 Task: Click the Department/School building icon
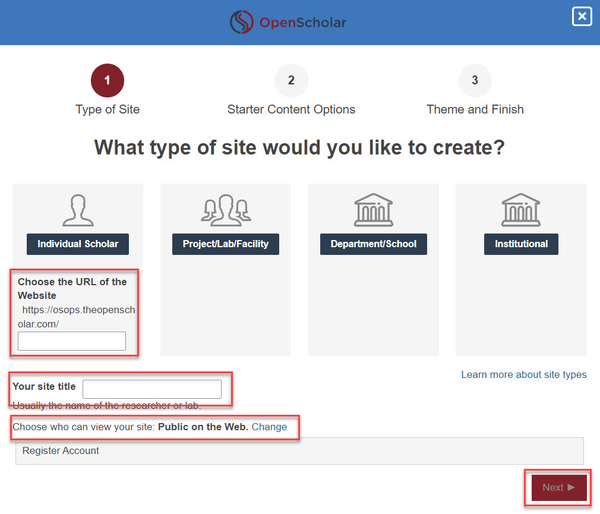point(373,210)
